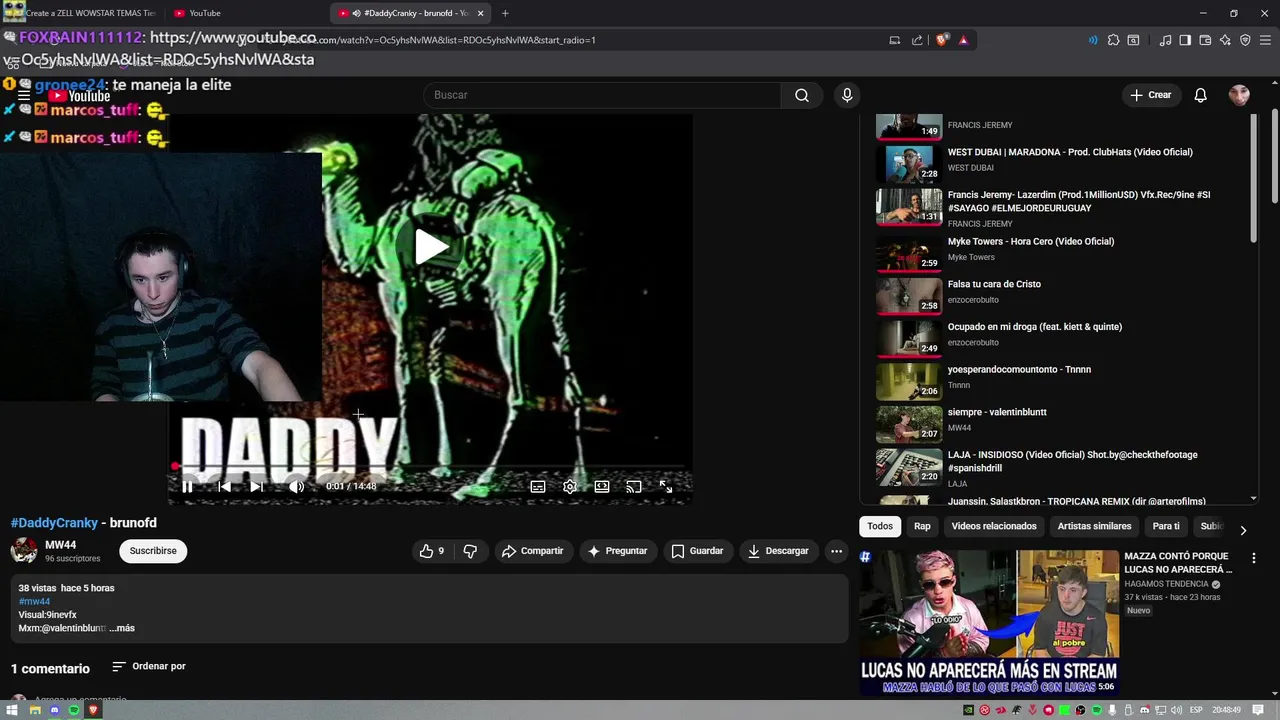This screenshot has width=1280, height=720.
Task: Click the Preguntar button
Action: coord(617,551)
